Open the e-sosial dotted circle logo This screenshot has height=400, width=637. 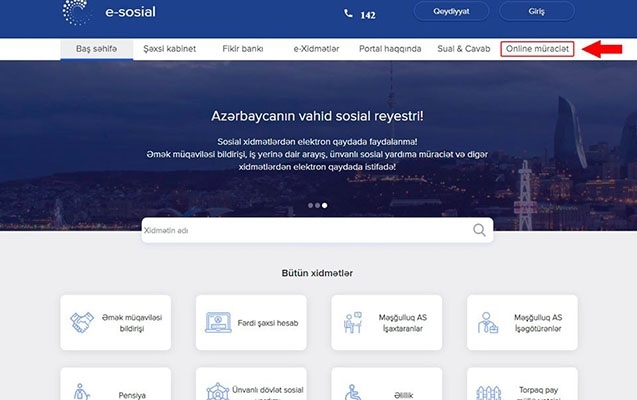[x=76, y=12]
